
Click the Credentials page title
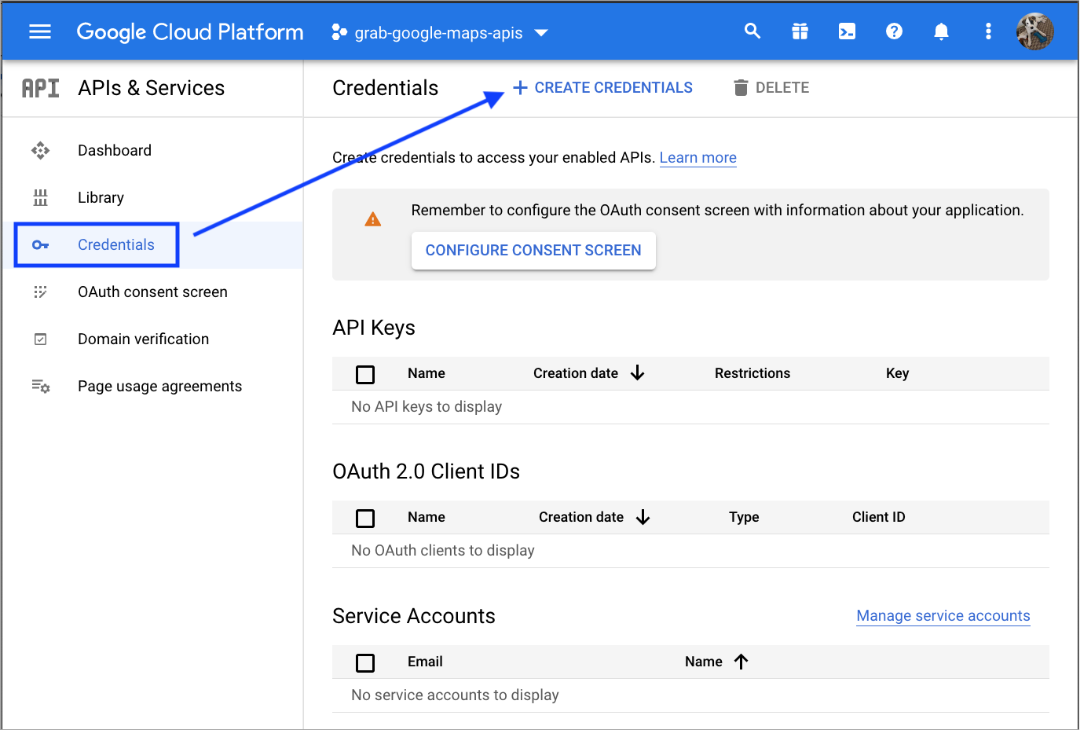385,88
